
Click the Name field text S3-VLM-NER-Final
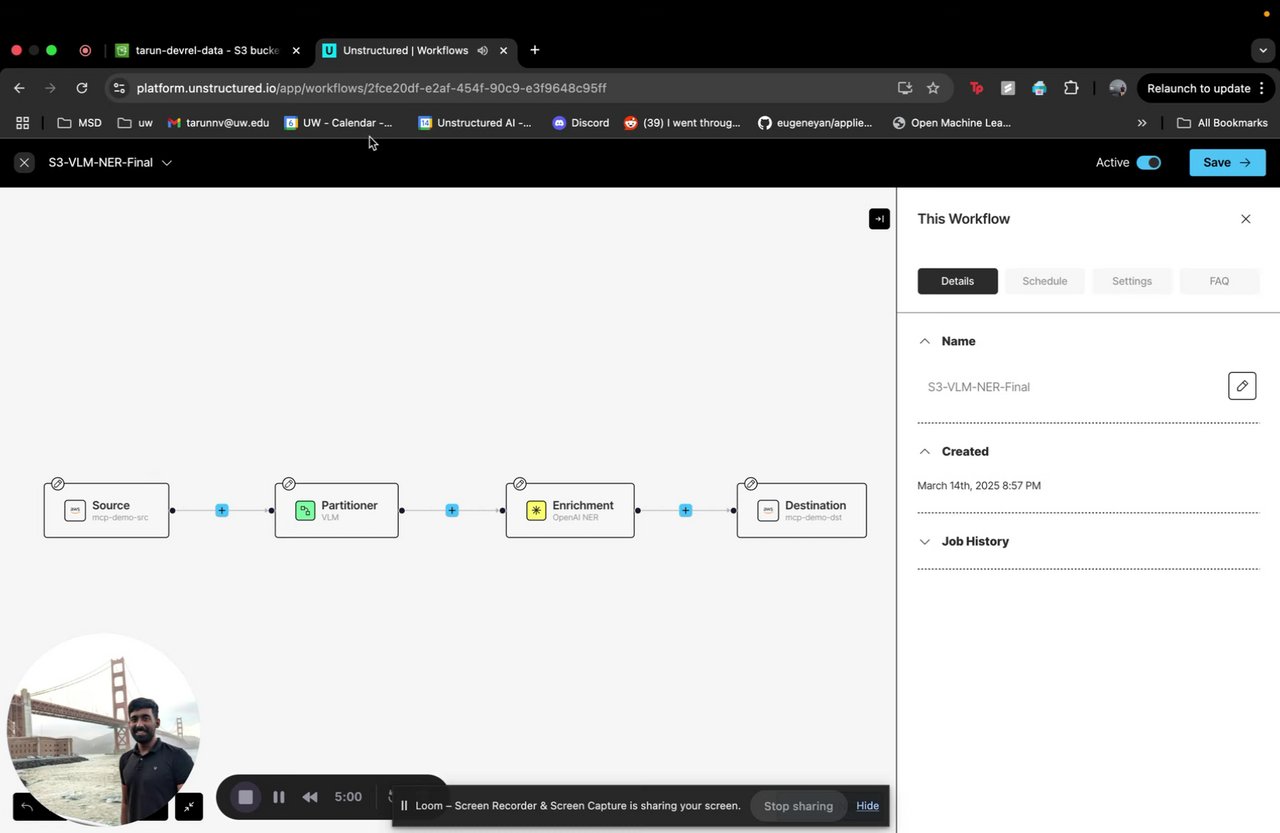coord(979,387)
